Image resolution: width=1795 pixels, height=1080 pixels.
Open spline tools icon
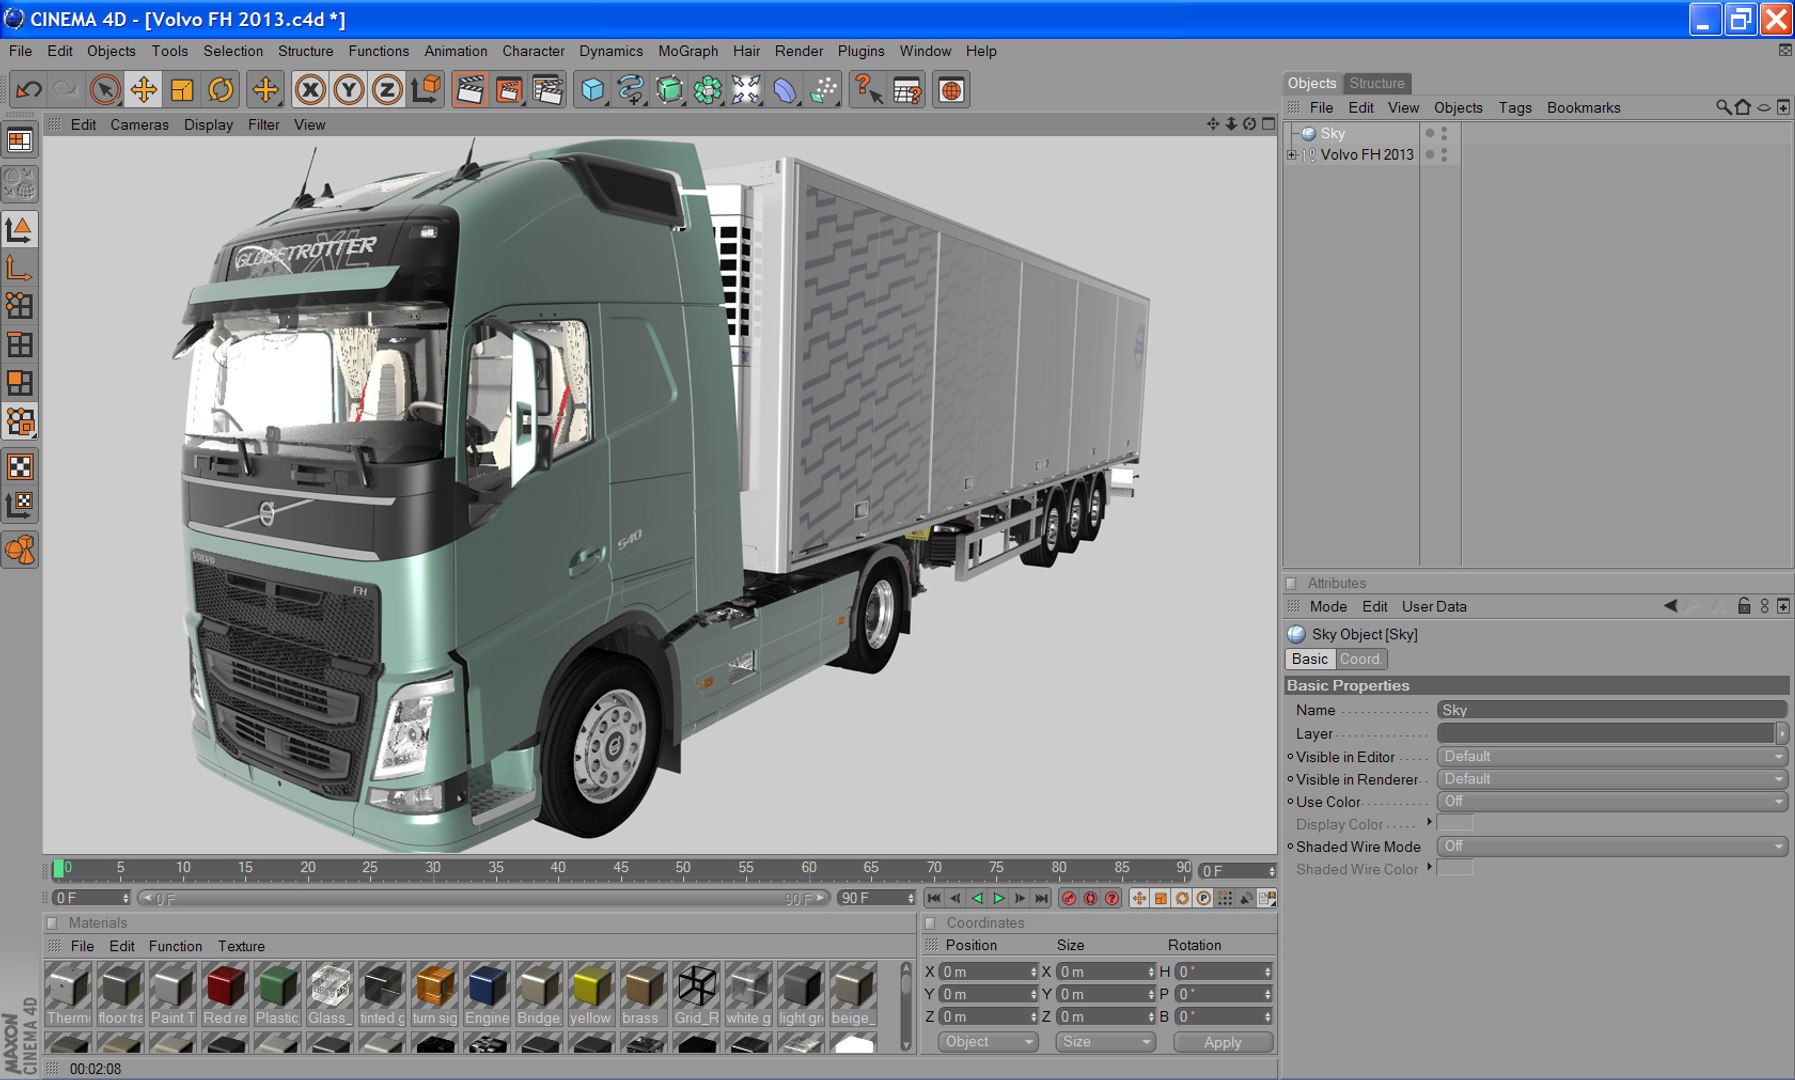(x=630, y=90)
